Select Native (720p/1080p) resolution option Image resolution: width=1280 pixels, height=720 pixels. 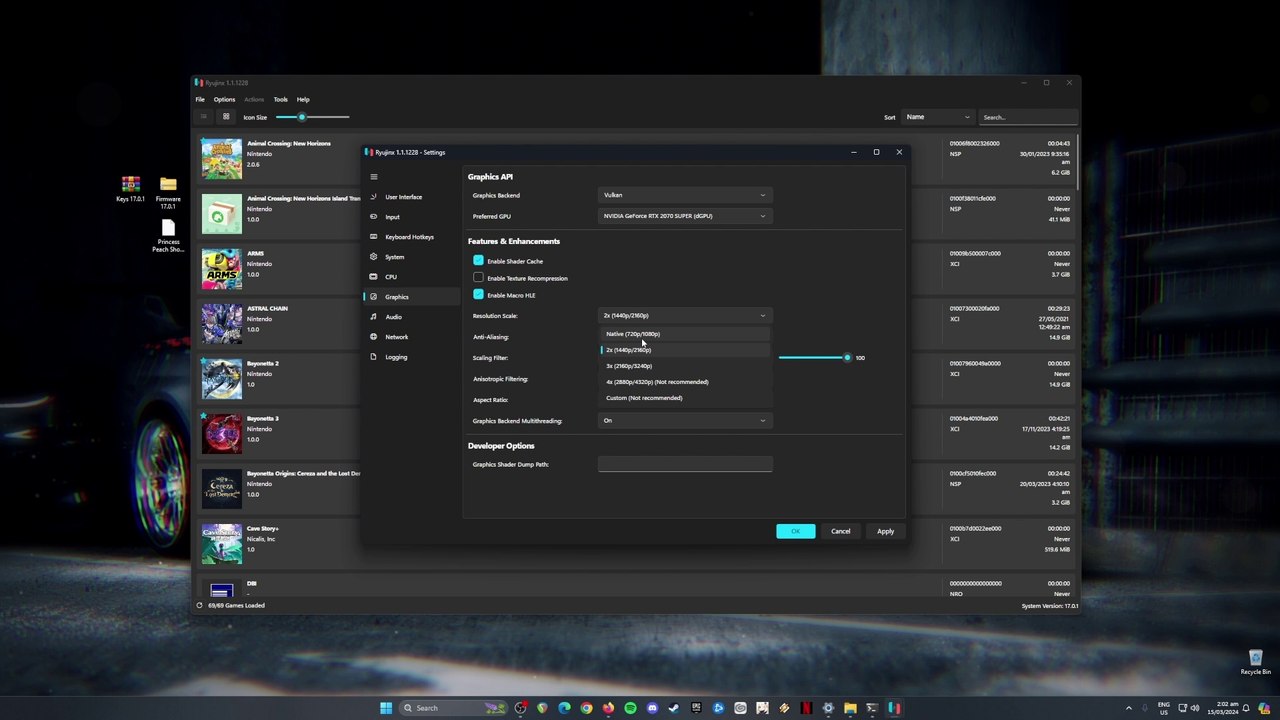pos(633,334)
